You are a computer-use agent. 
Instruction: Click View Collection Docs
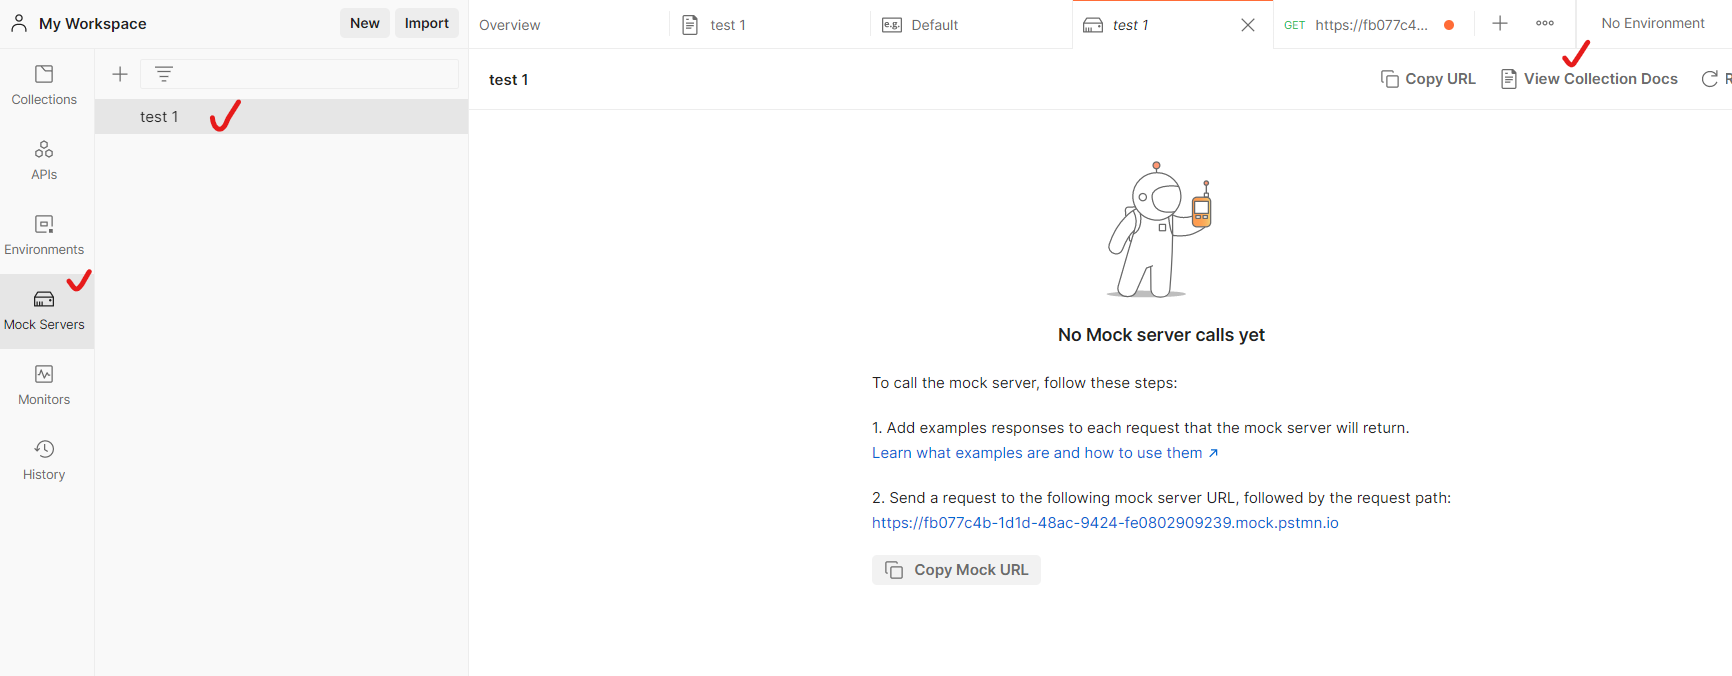[x=1589, y=79]
